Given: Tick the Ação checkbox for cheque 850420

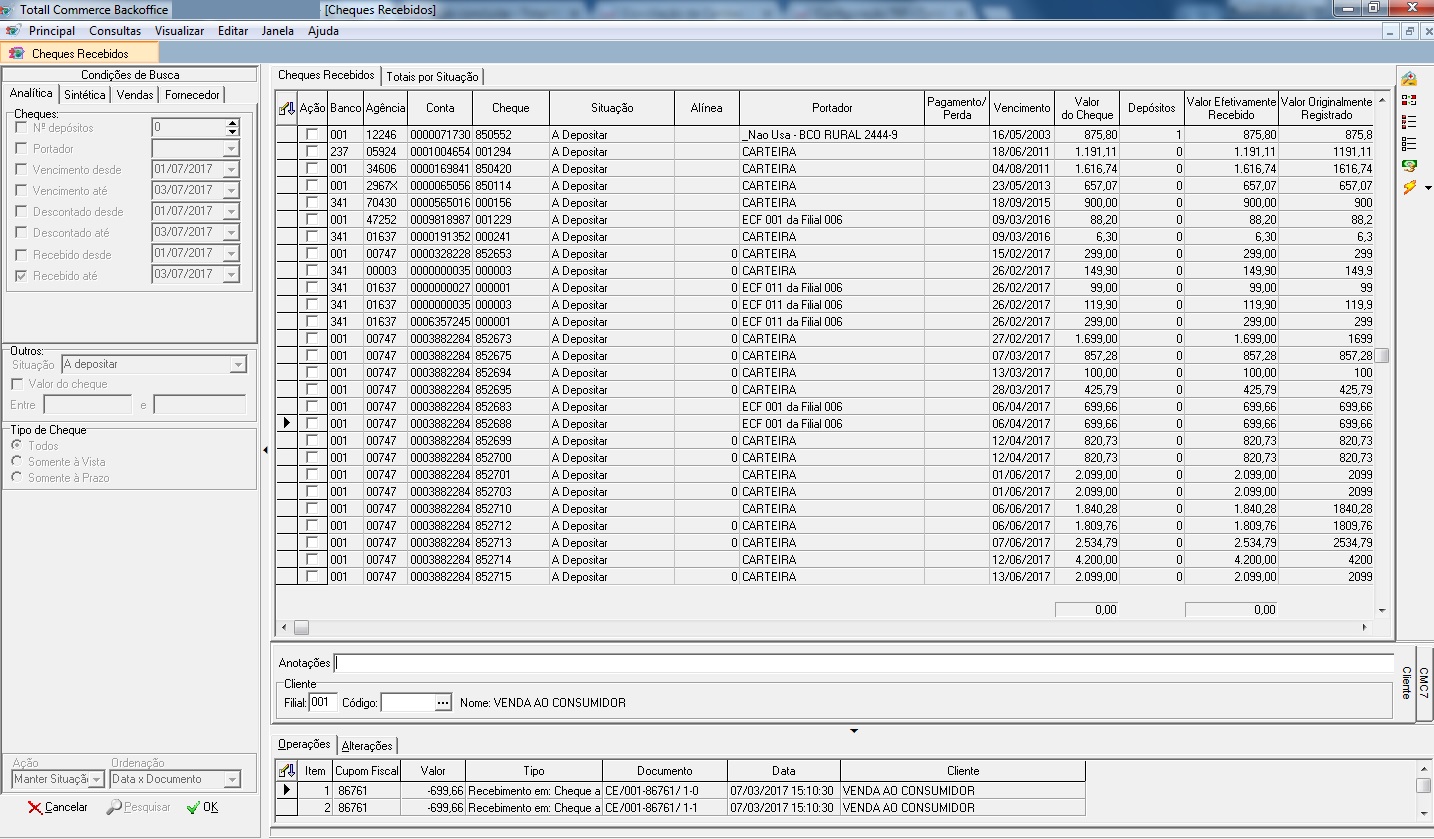Looking at the screenshot, I should (313, 169).
